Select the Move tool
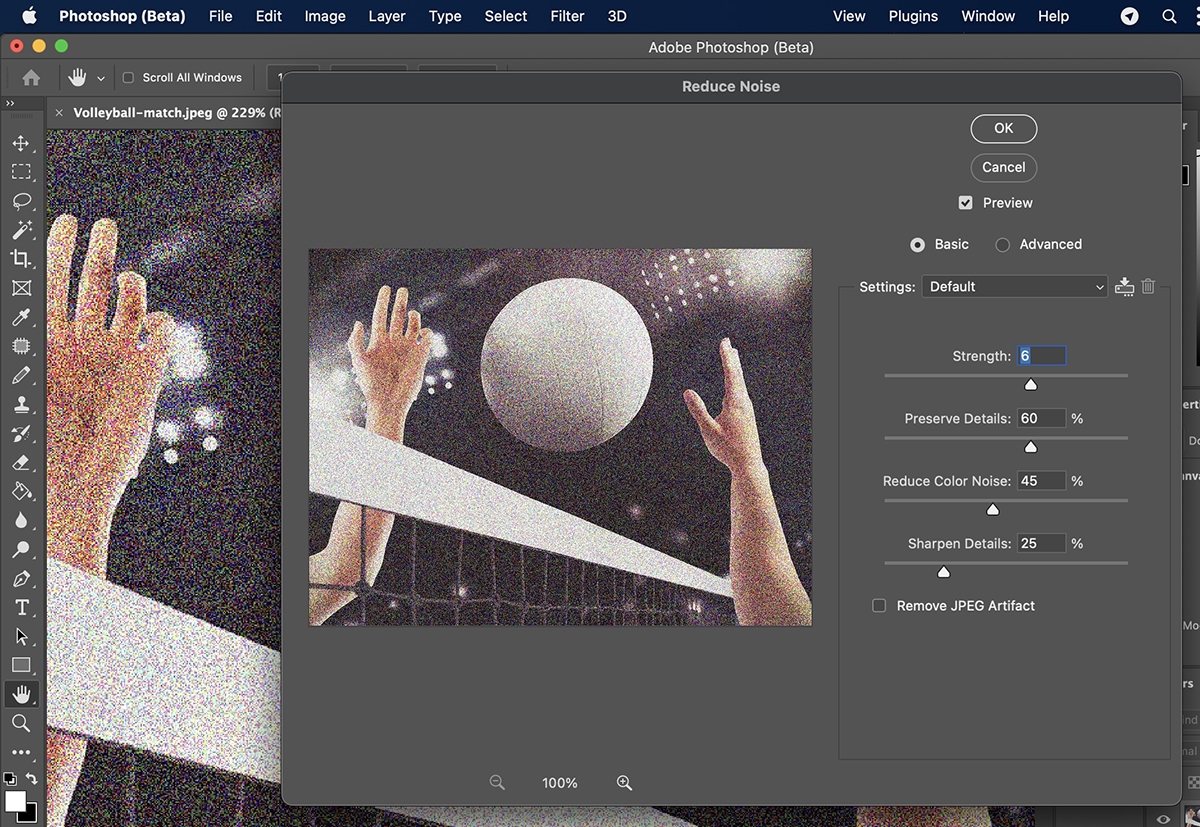Screen dimensions: 1200x827 [21, 143]
